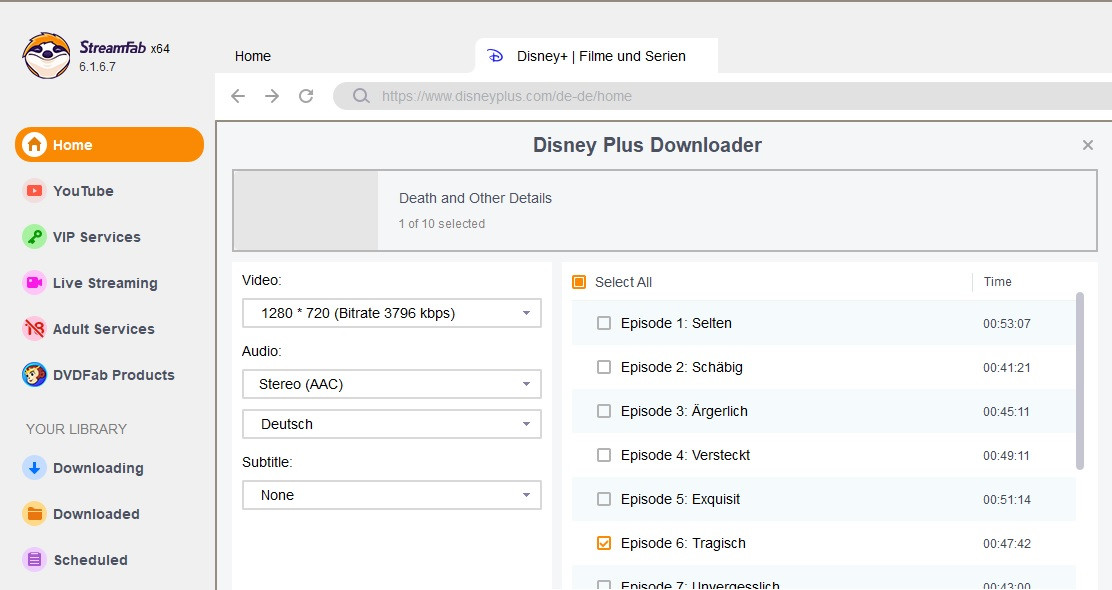Click duration 00:47:42
The width and height of the screenshot is (1112, 590).
coord(1006,544)
